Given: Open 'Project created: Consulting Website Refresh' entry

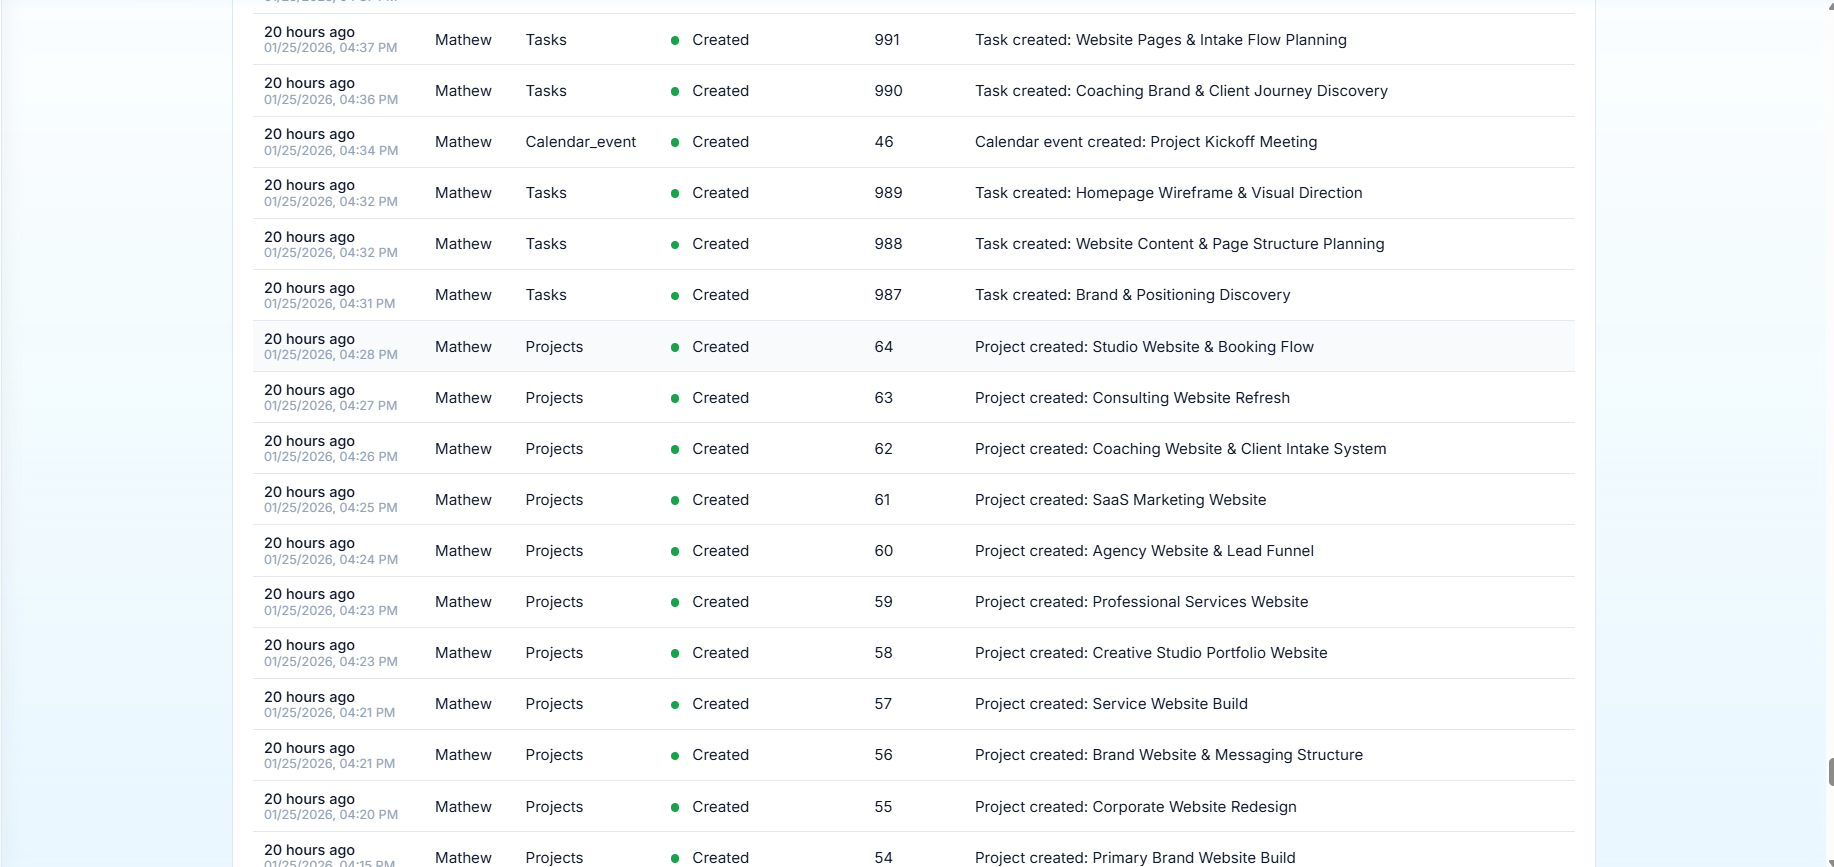Looking at the screenshot, I should [1132, 398].
